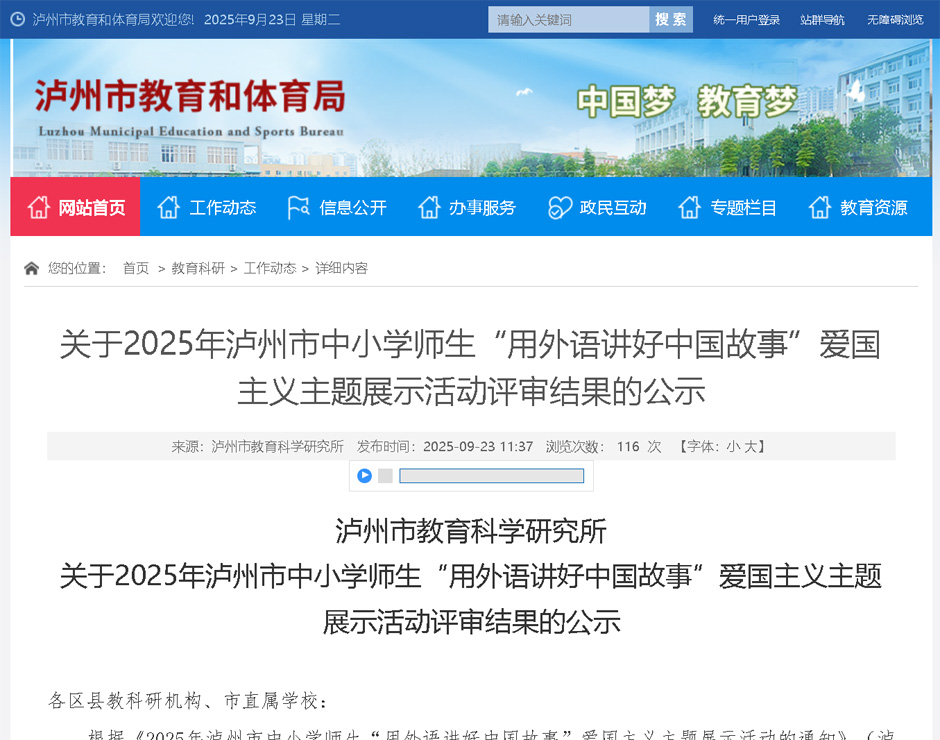Switch font size to 小

[732, 447]
